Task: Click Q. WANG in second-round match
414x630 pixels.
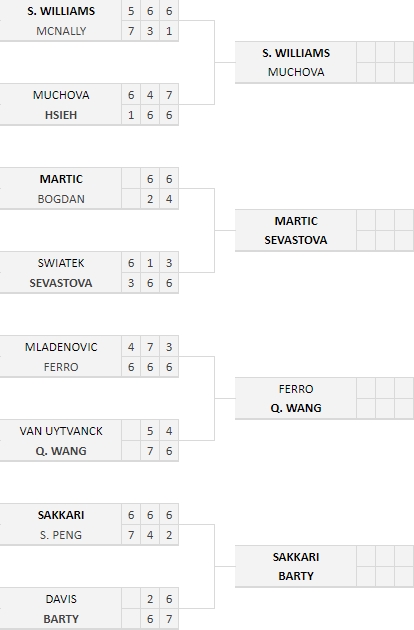Action: [296, 408]
